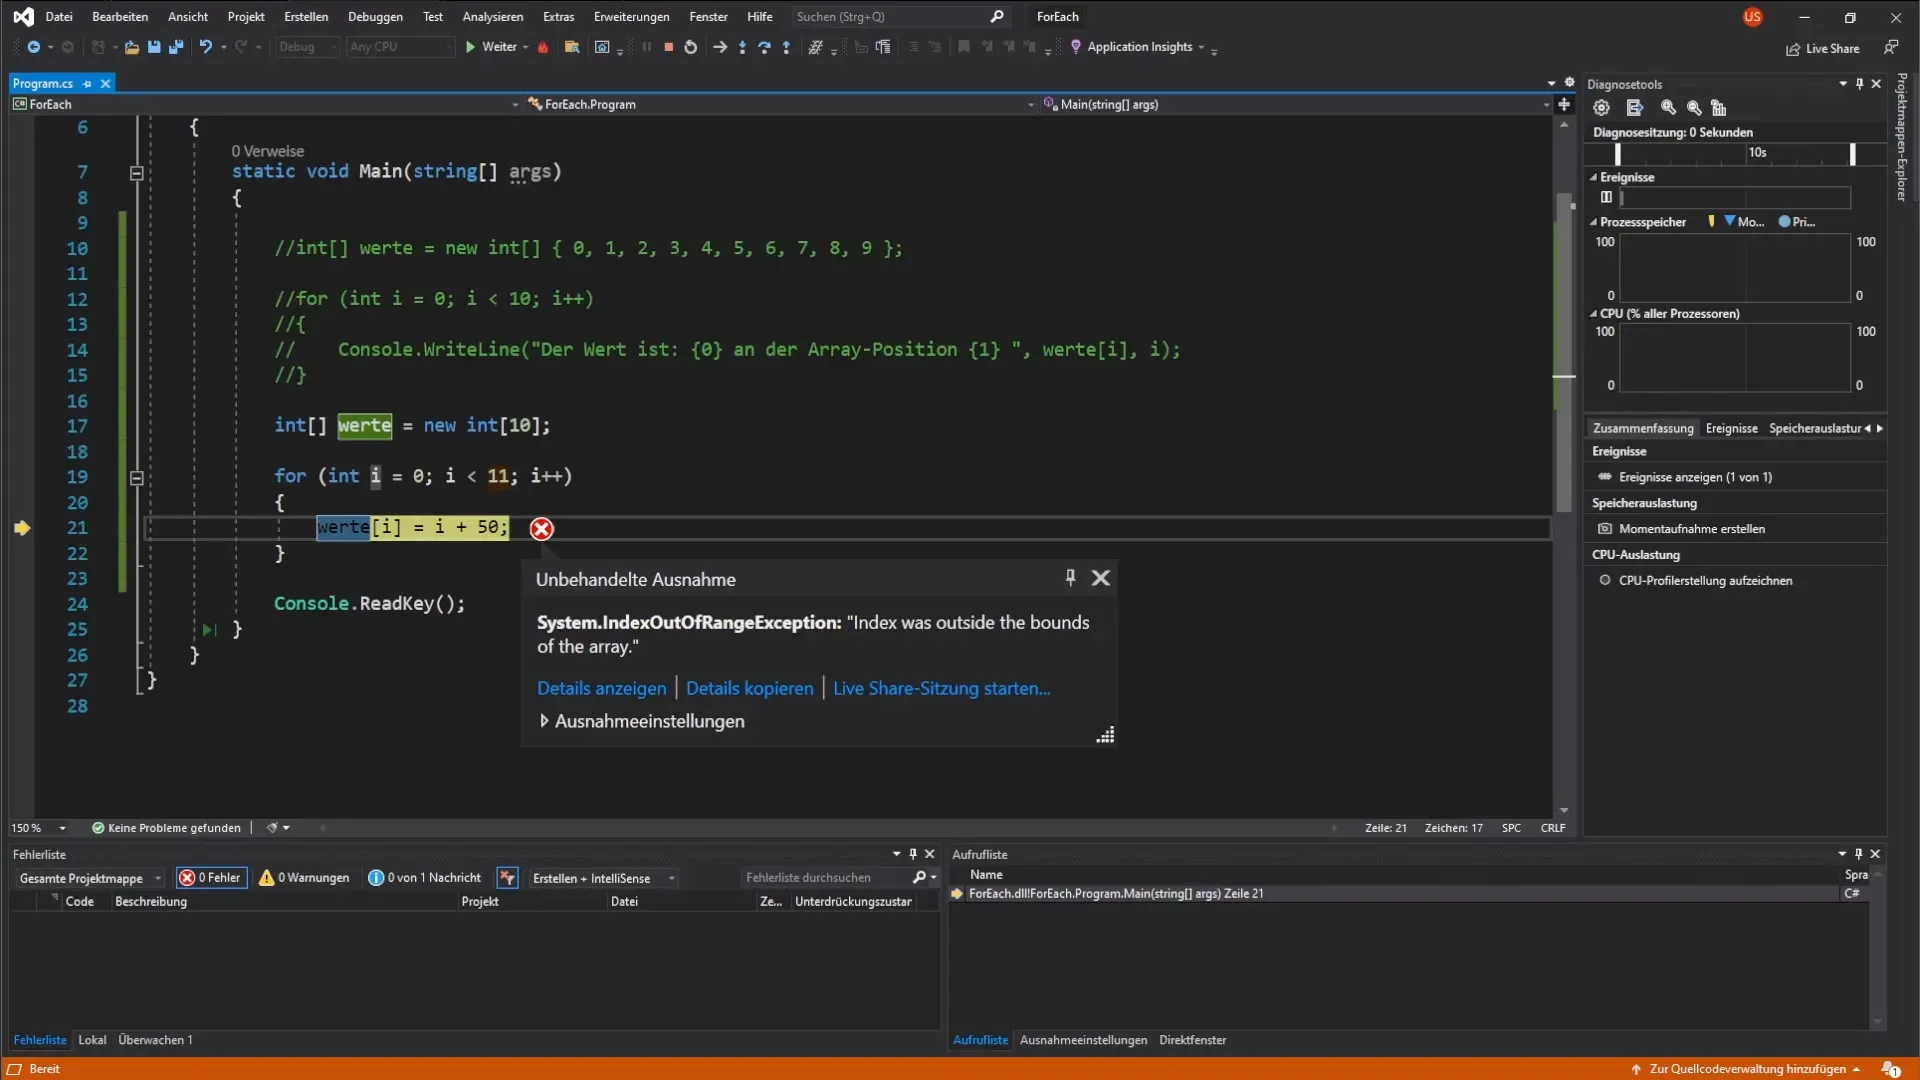Open the Any CPU platform dropdown
The image size is (1920, 1080).
click(400, 47)
